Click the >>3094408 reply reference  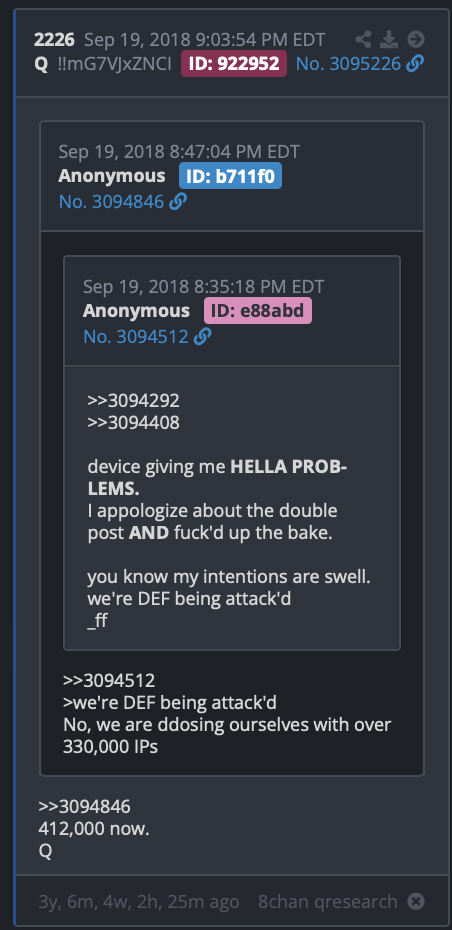tap(133, 423)
